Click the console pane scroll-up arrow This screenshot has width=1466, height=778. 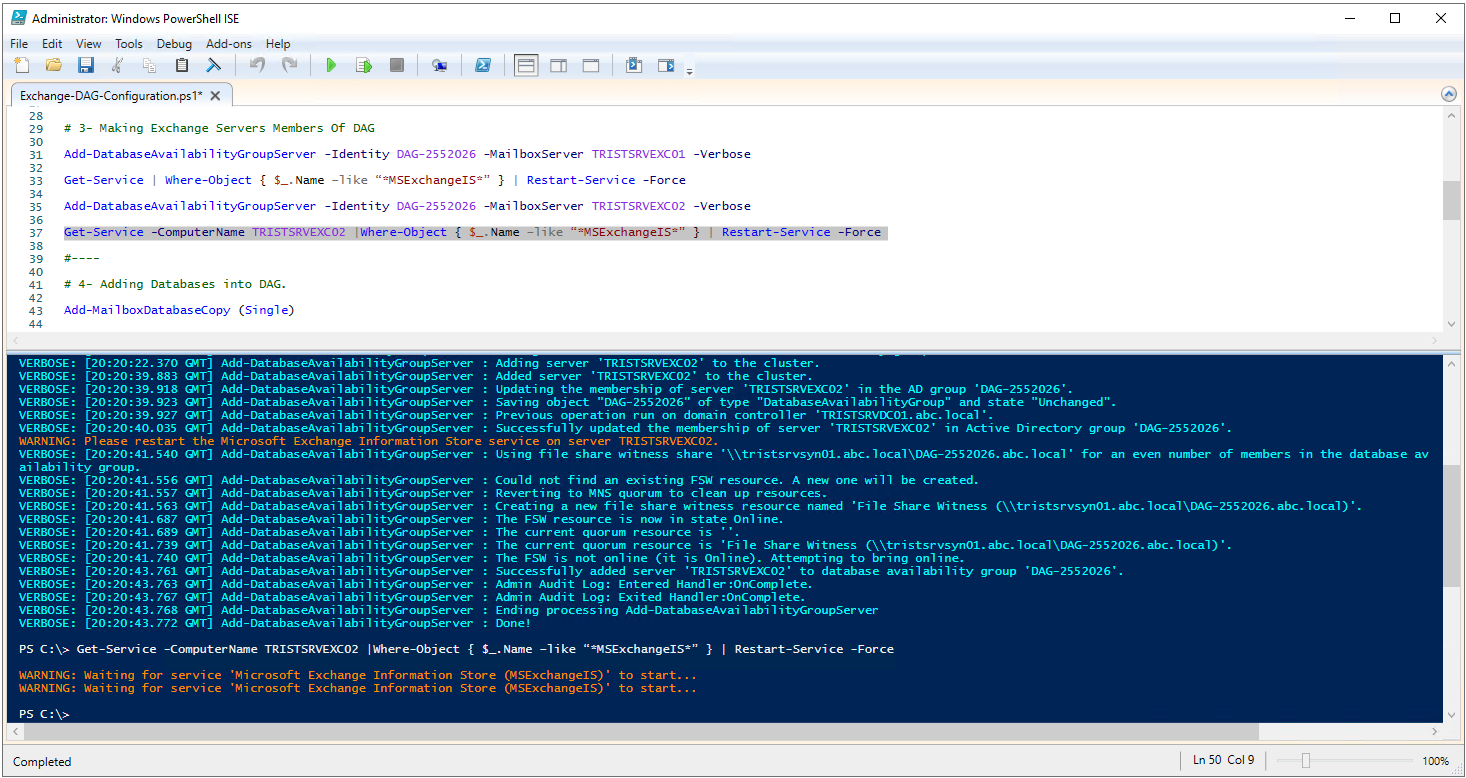(1451, 362)
